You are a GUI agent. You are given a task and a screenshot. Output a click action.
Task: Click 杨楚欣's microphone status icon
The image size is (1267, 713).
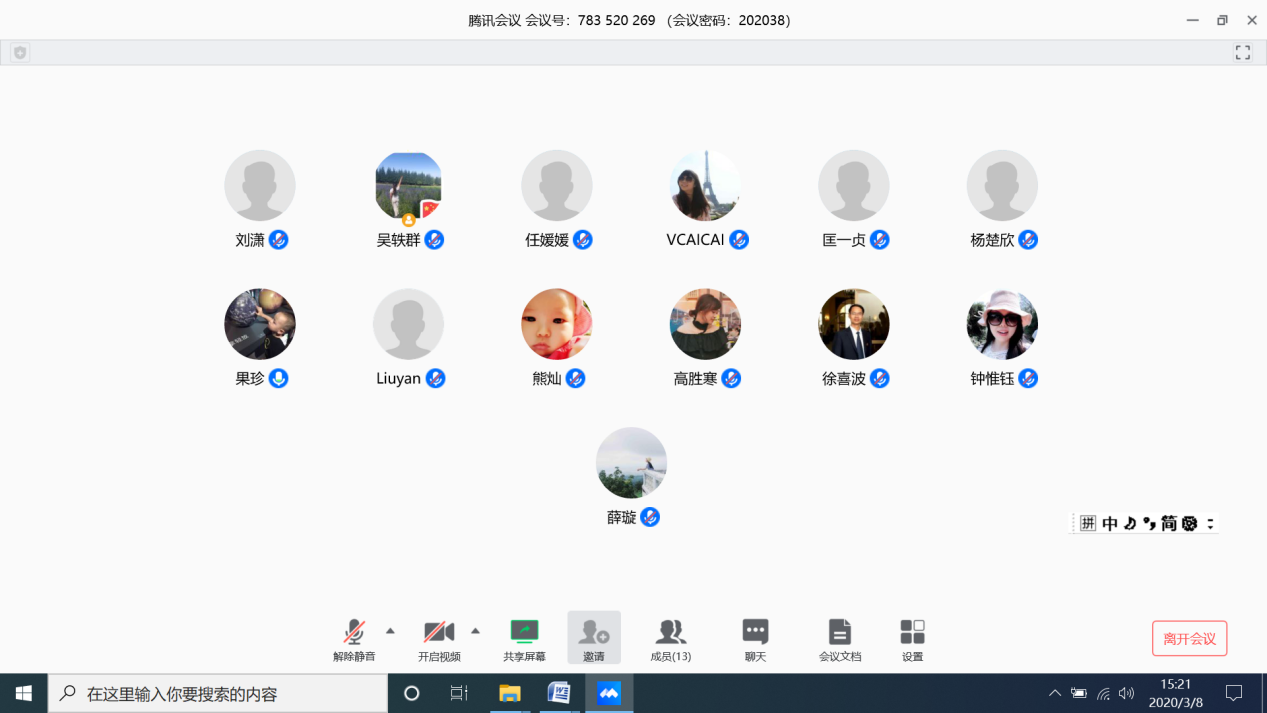coord(1028,240)
